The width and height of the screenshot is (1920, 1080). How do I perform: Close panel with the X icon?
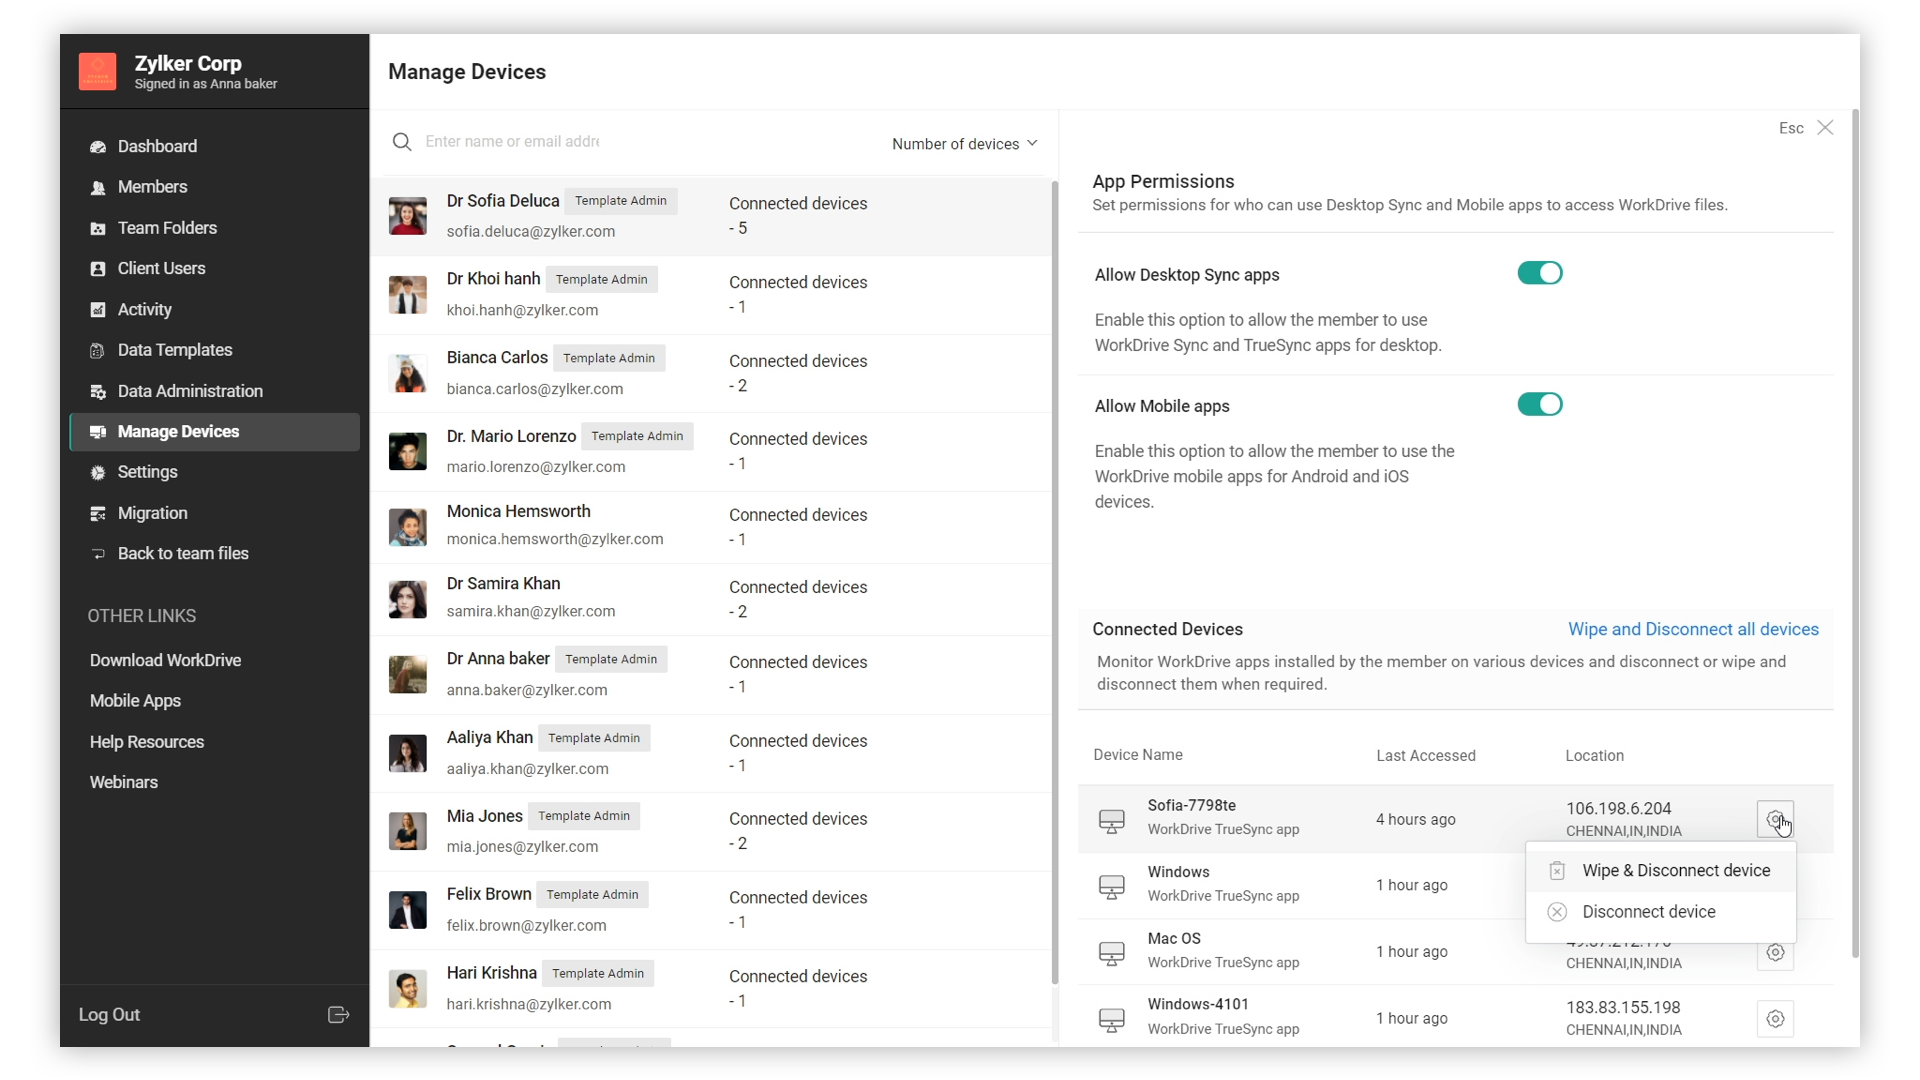coord(1826,128)
